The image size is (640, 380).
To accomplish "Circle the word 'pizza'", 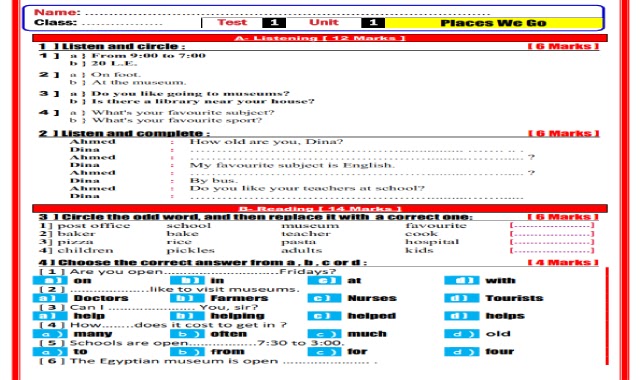I will click(75, 242).
